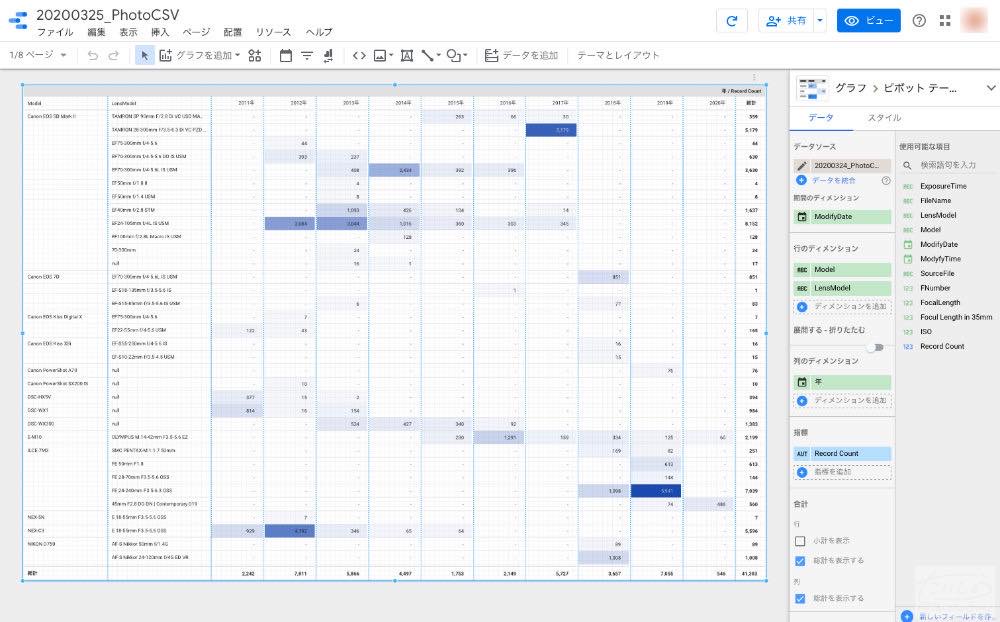
Task: Click the ABC type icon on LensModel row dimension
Action: coord(802,288)
